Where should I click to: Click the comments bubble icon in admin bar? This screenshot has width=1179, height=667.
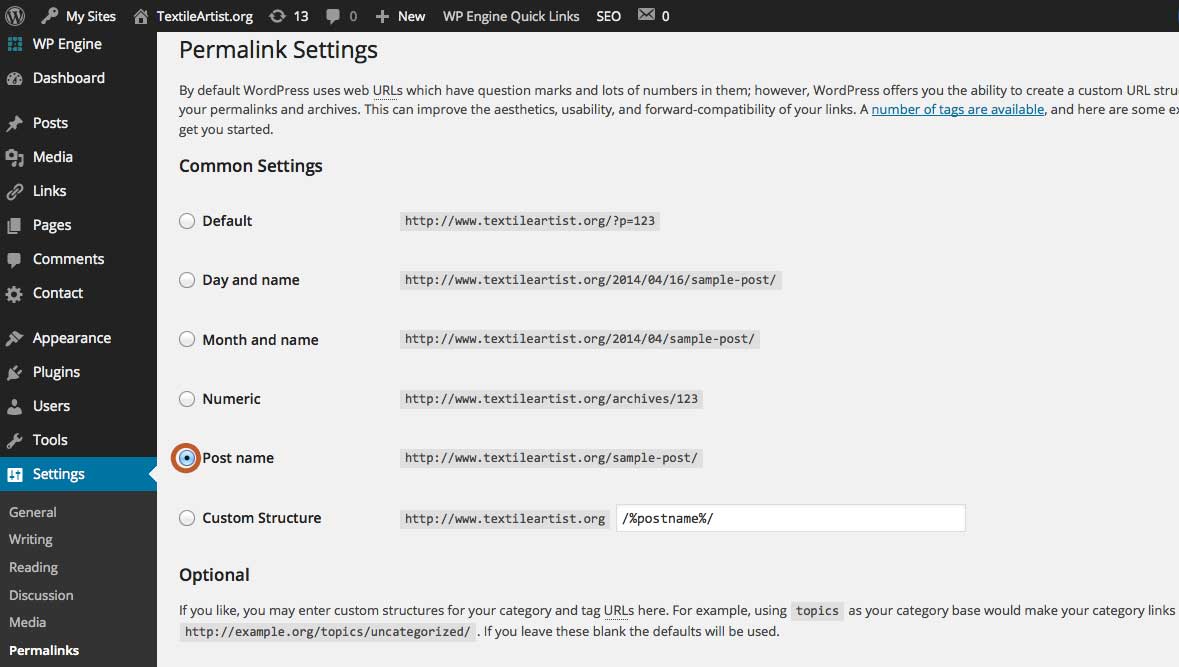click(x=333, y=16)
